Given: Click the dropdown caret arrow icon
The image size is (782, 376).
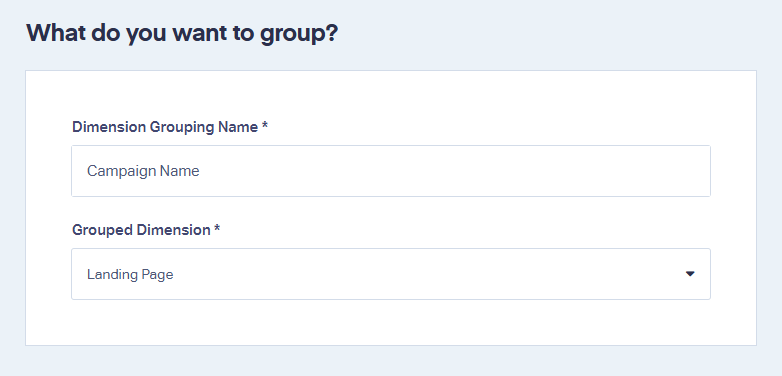Looking at the screenshot, I should 690,274.
